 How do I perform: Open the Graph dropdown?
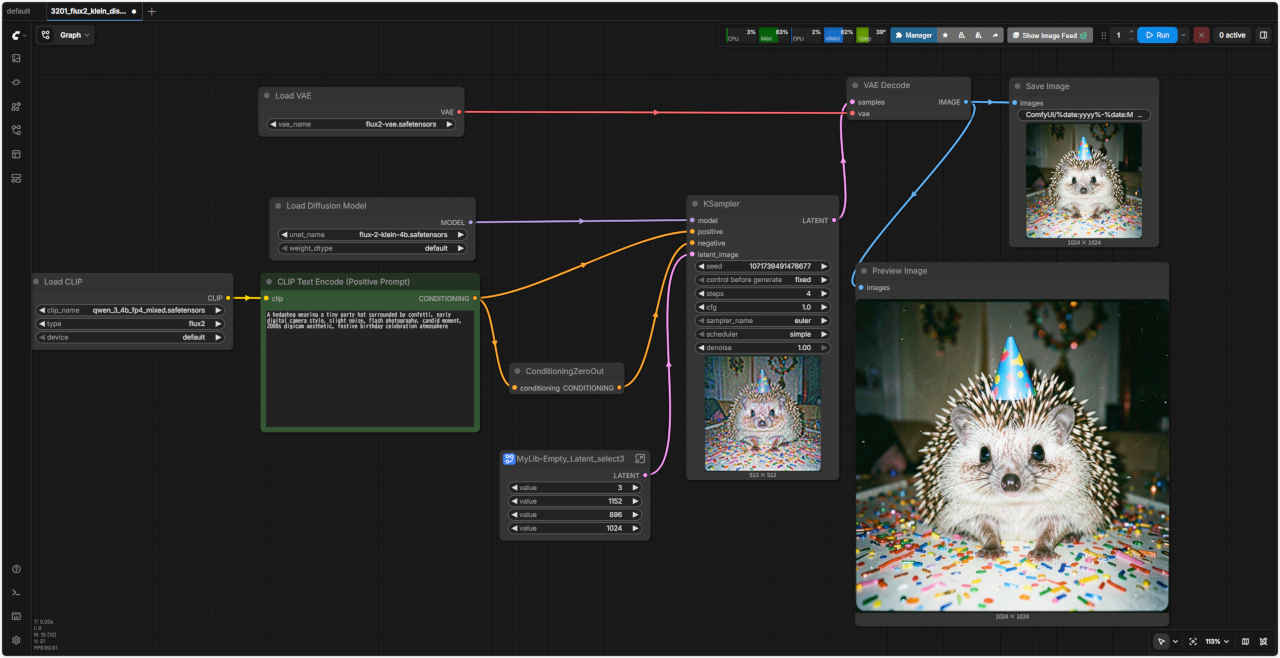pos(66,35)
